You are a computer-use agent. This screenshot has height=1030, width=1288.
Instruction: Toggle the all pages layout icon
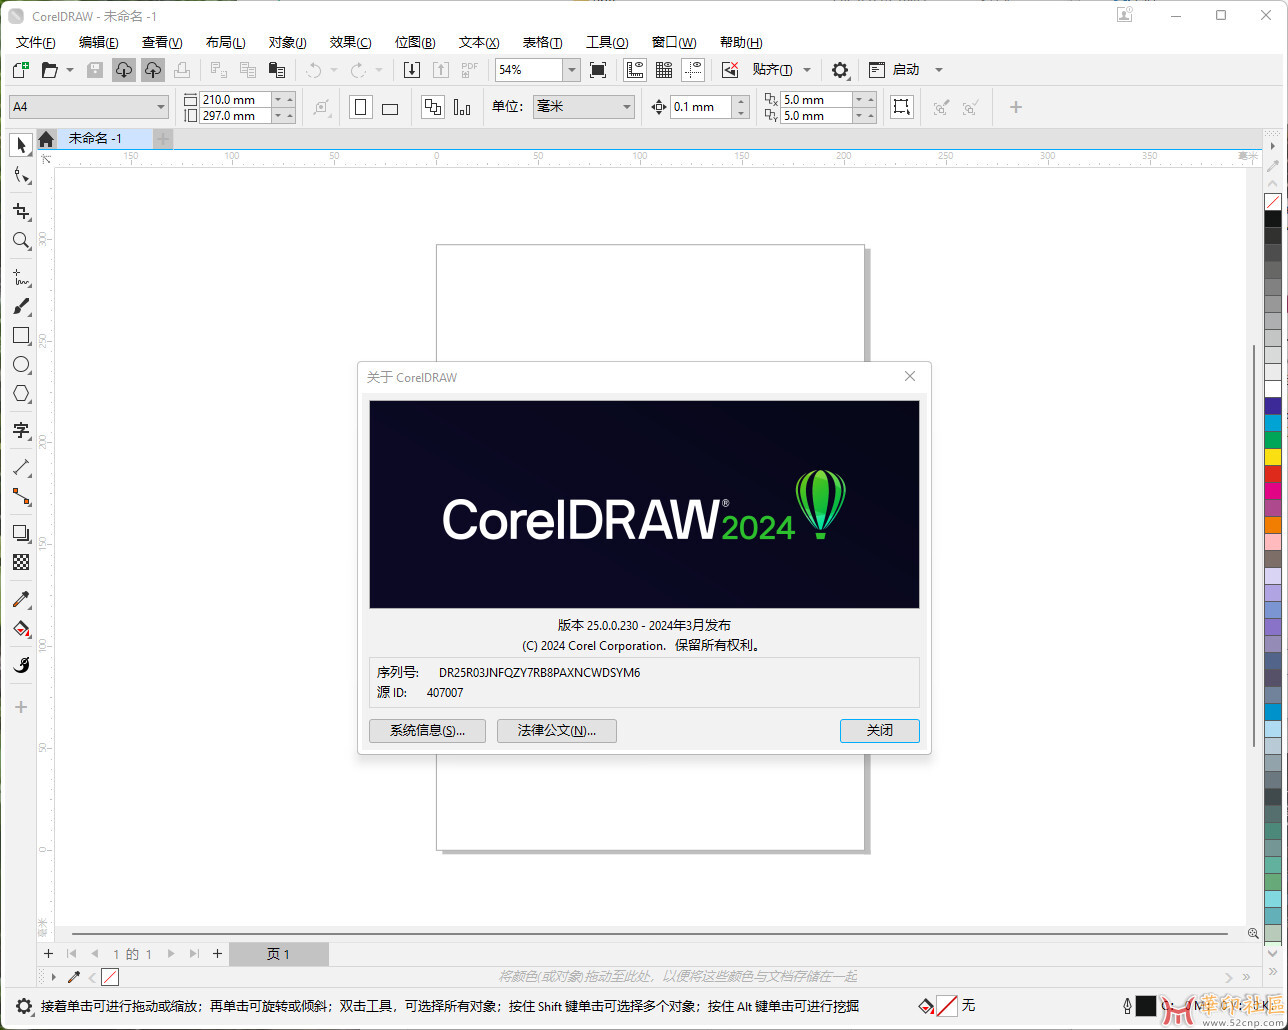[x=432, y=107]
